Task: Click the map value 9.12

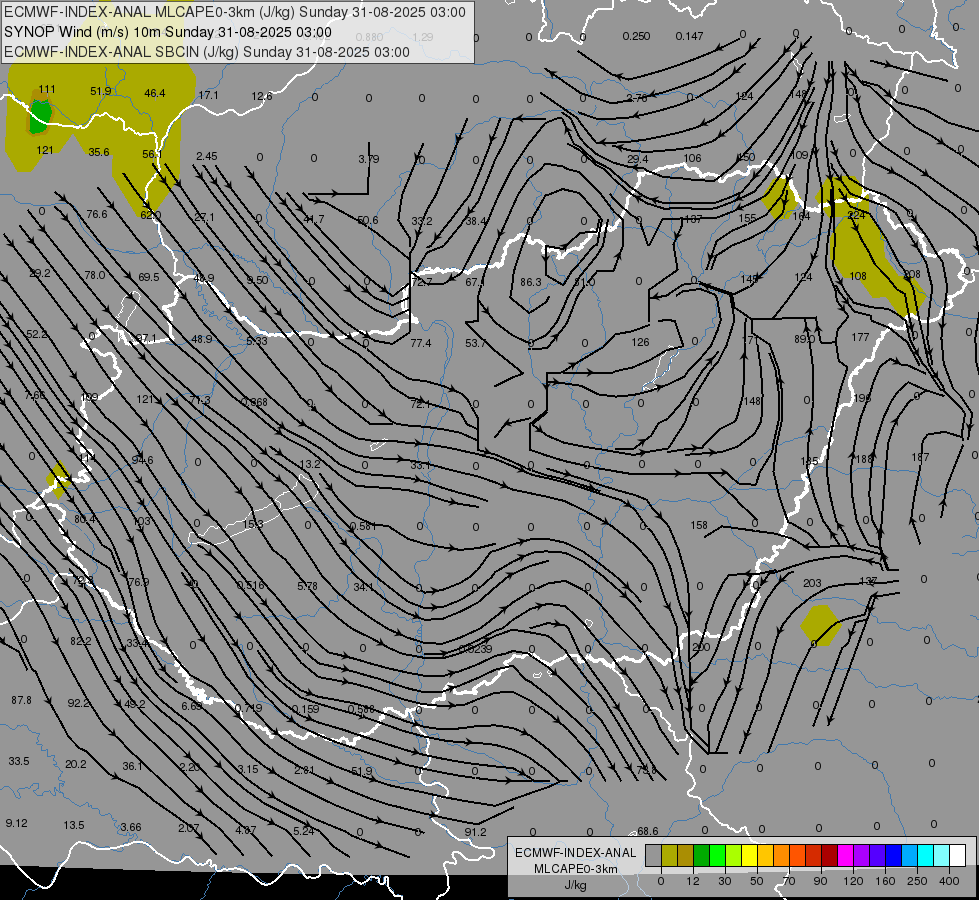Action: (x=16, y=823)
